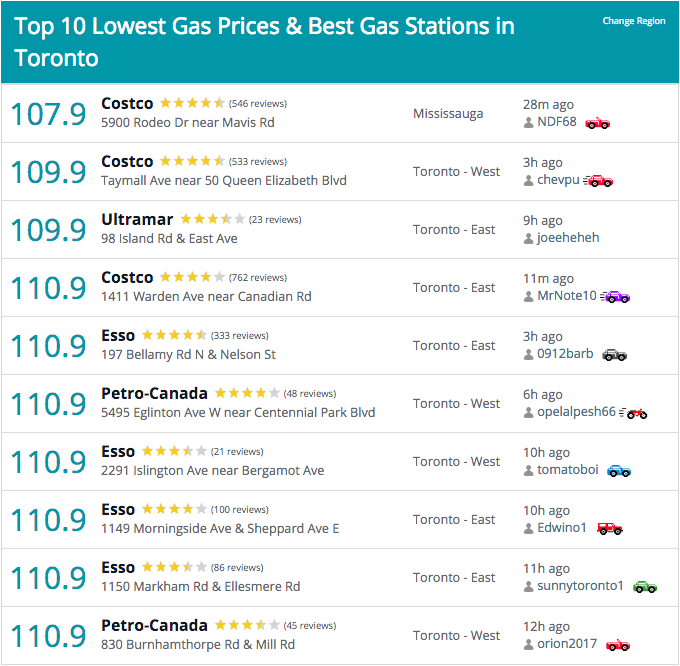Open Petro-Canada on Eglinton Ave W
This screenshot has width=680, height=666.
pyautogui.click(x=154, y=393)
